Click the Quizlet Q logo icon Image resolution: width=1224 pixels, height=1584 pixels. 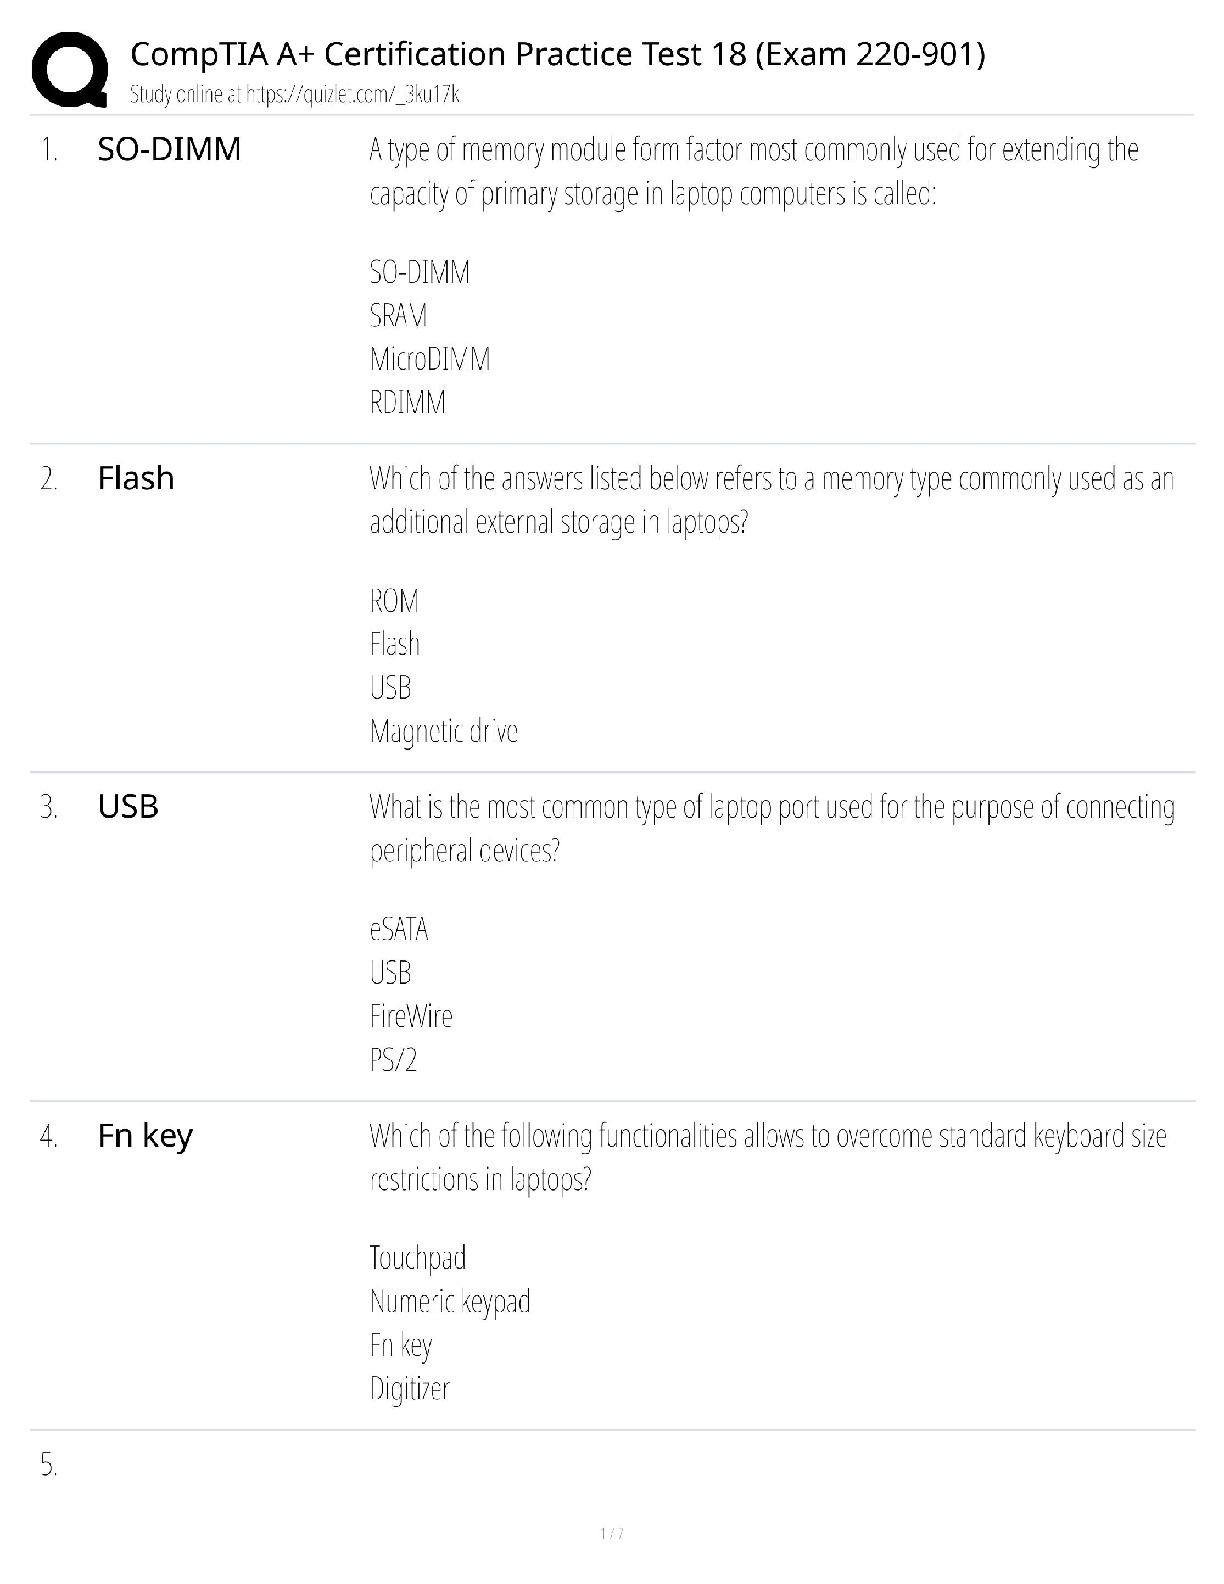[69, 69]
